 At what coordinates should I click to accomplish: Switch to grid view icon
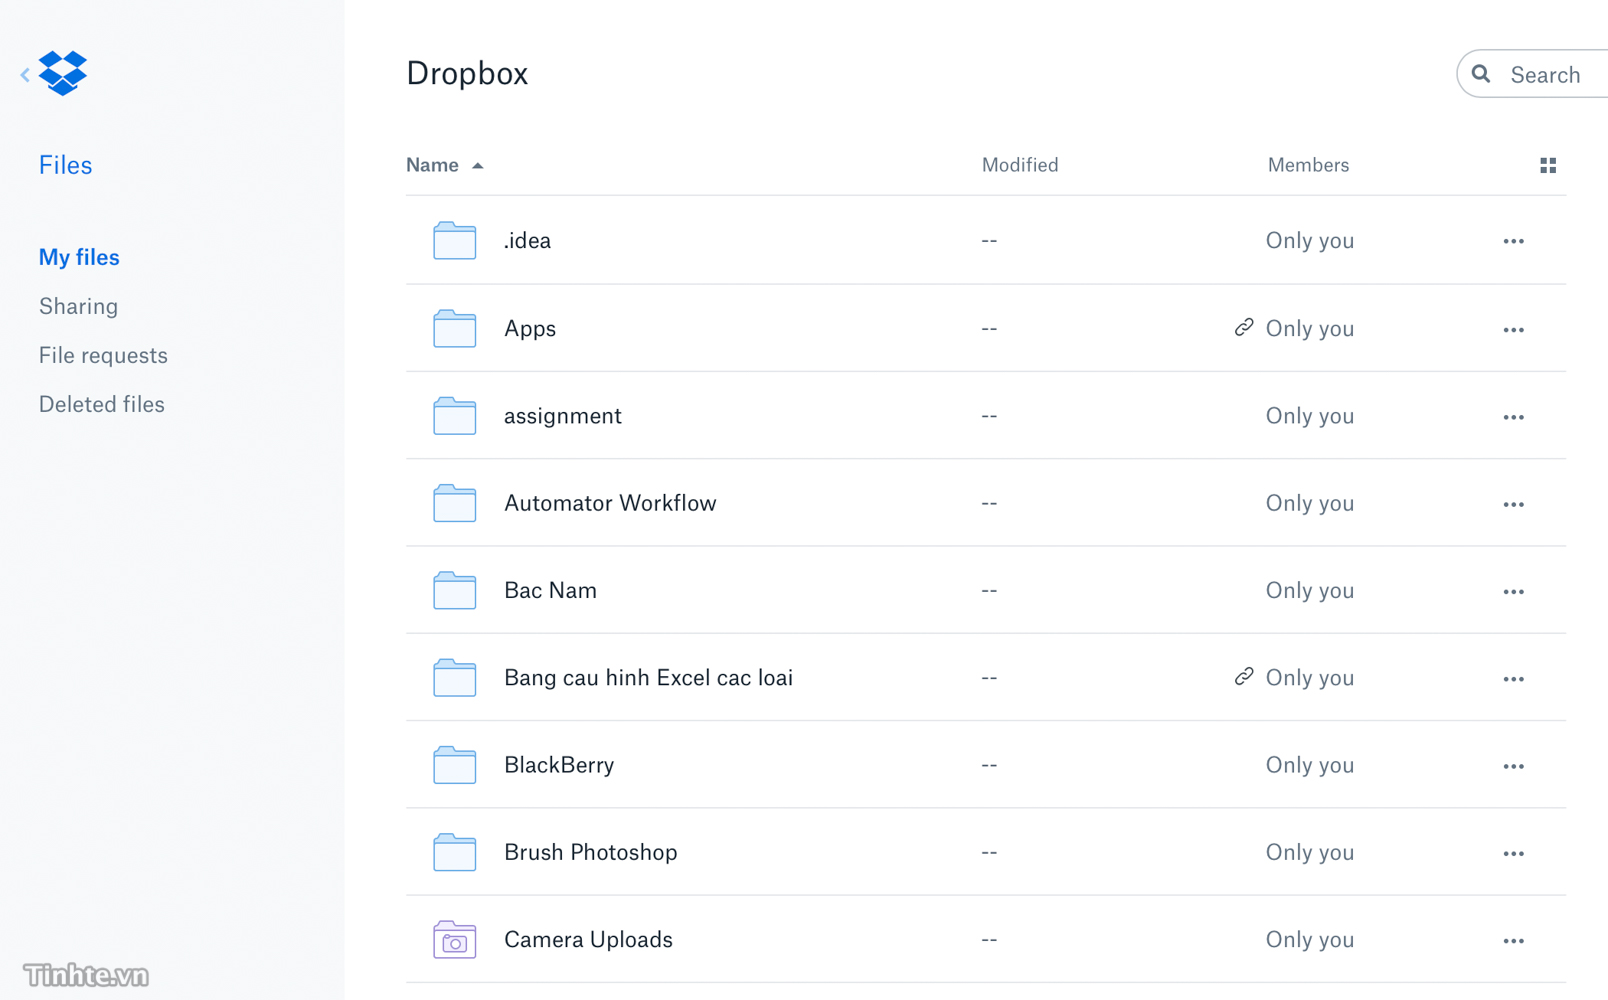coord(1548,165)
